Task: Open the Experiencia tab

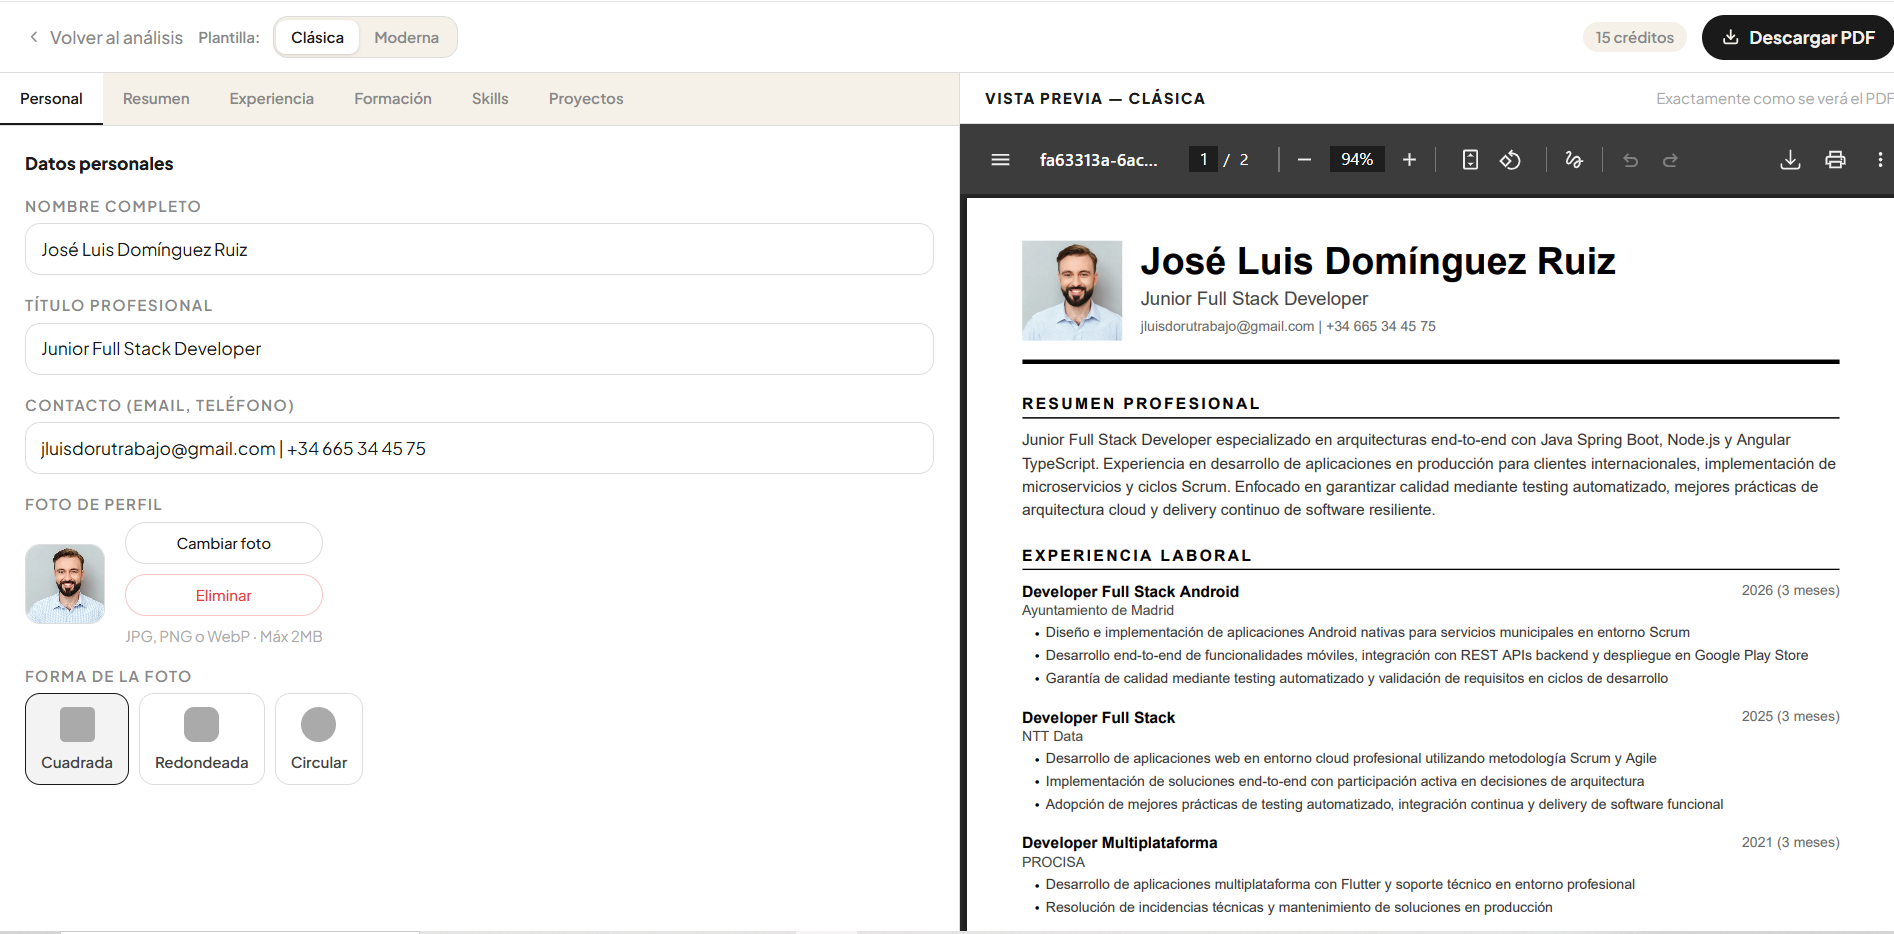Action: 272,99
